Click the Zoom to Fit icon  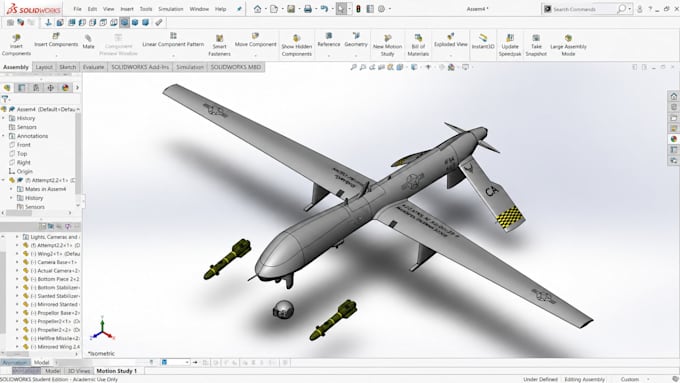coord(353,67)
